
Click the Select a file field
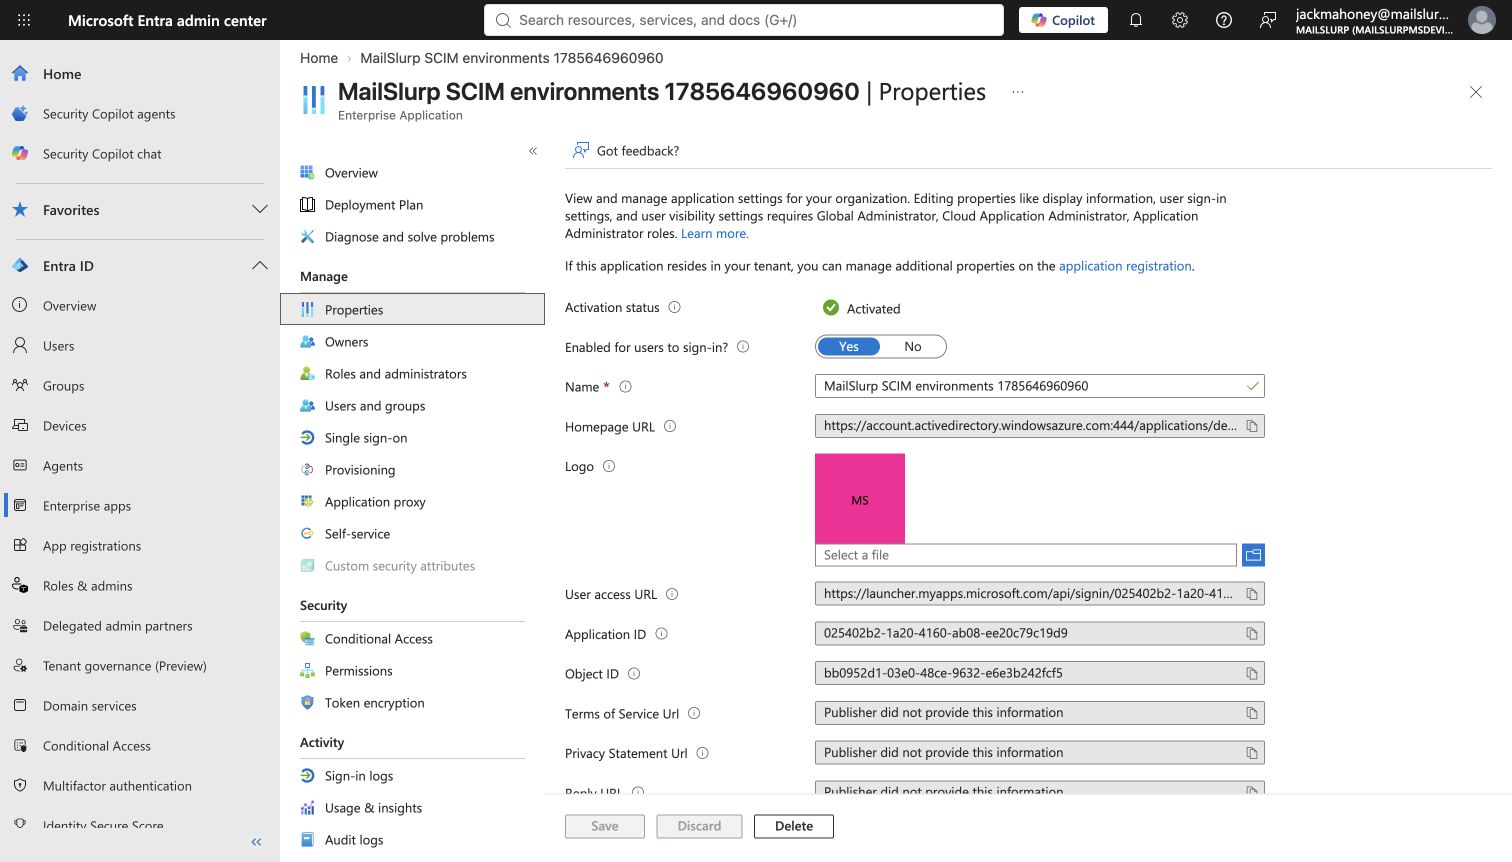pyautogui.click(x=1025, y=555)
